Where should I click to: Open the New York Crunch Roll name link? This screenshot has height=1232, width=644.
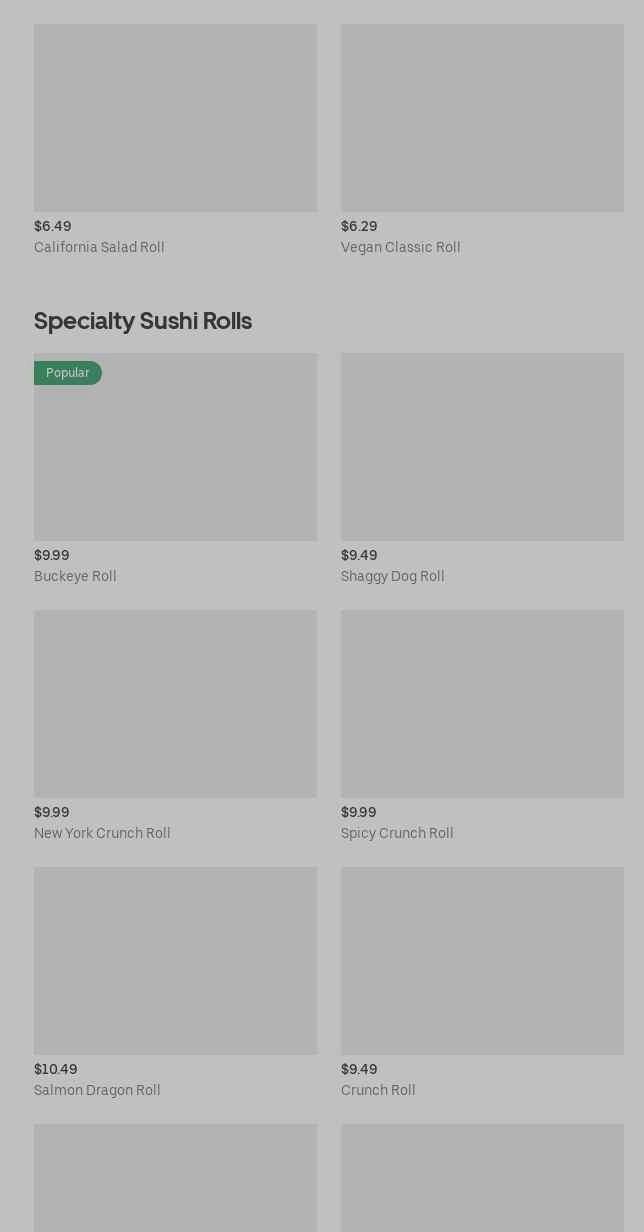(102, 833)
